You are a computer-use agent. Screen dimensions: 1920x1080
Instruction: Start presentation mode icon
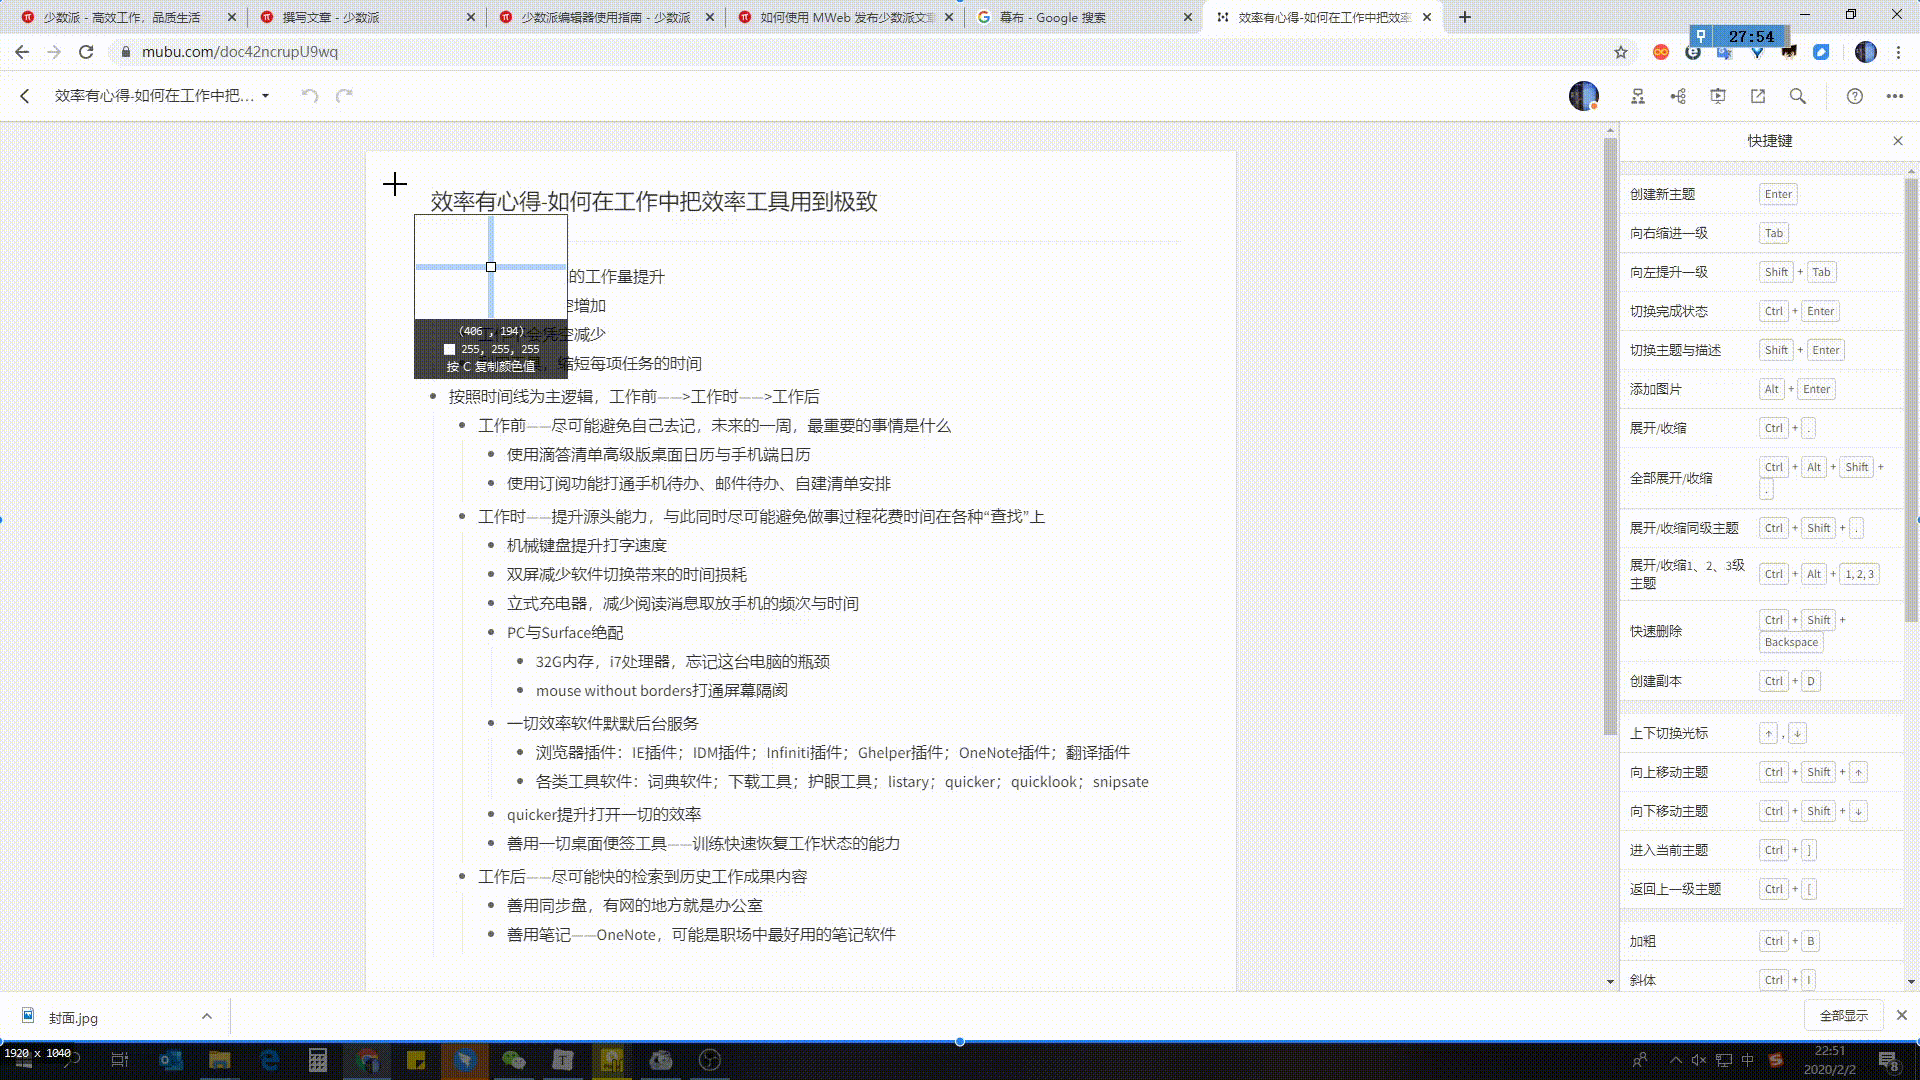(1718, 96)
